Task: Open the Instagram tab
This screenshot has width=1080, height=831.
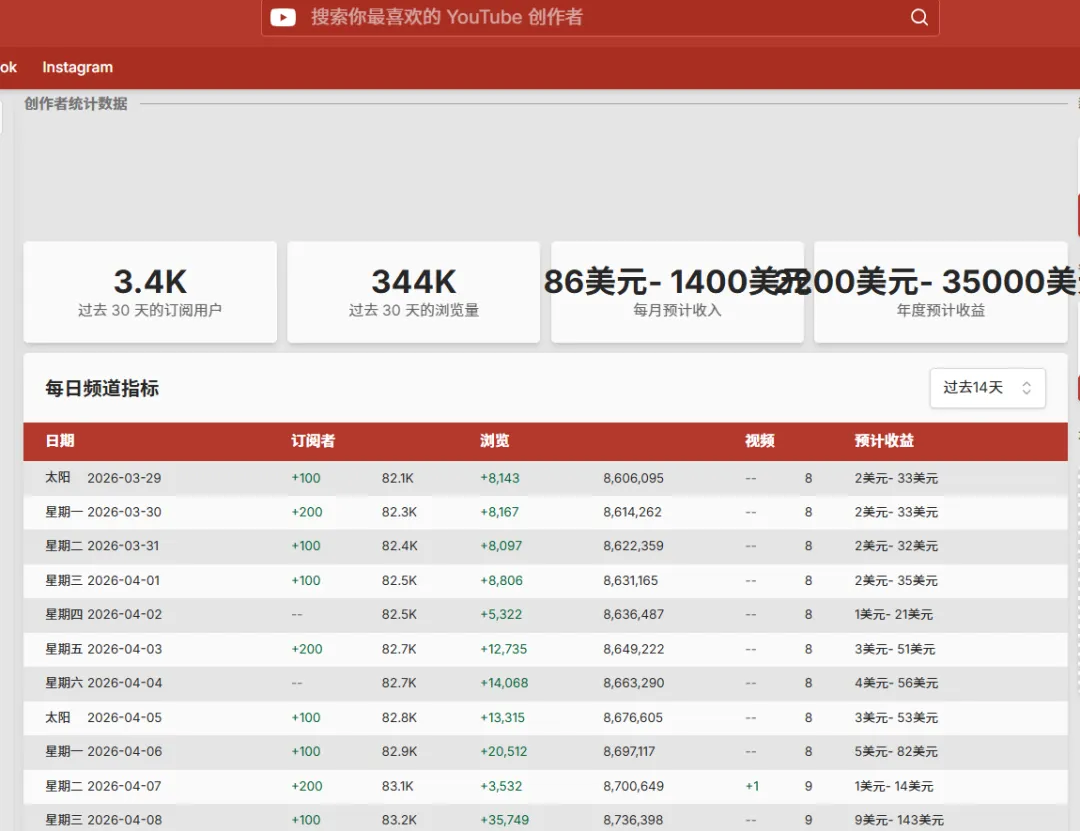Action: coord(77,68)
